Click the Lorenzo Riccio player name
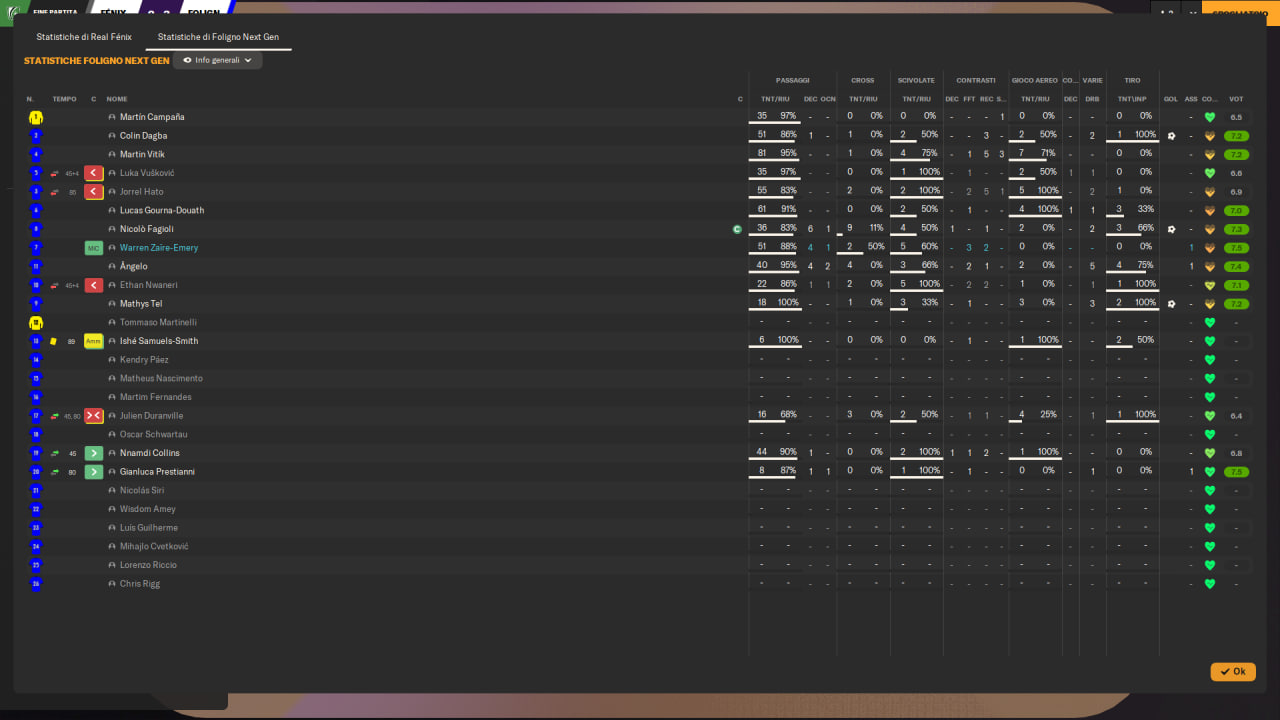The width and height of the screenshot is (1280, 720). click(148, 565)
